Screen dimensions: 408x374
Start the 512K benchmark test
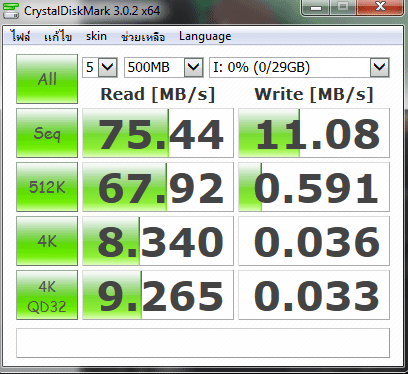coord(47,187)
